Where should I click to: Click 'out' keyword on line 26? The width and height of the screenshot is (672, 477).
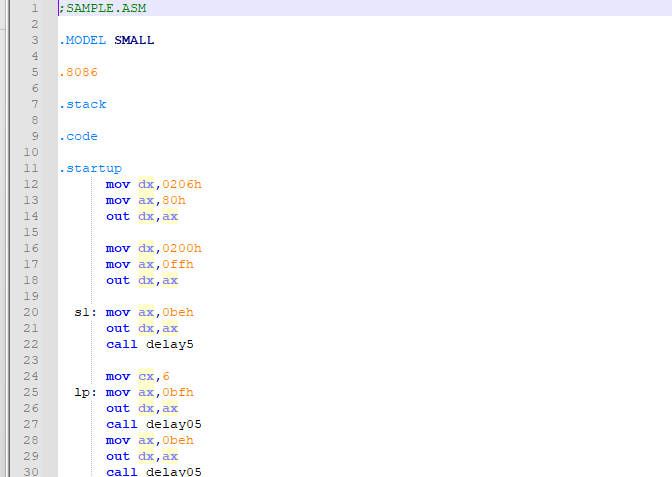pos(118,408)
